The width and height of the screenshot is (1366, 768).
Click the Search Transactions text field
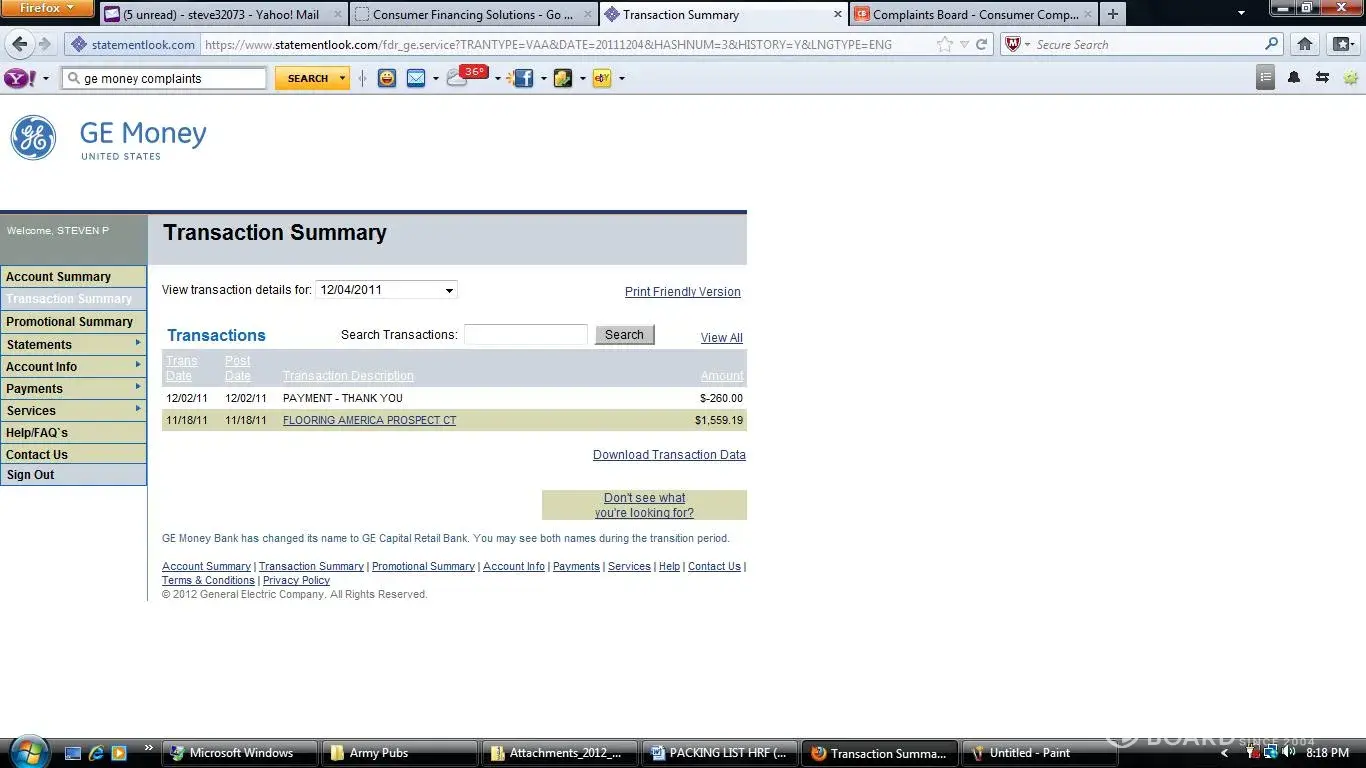coord(526,335)
